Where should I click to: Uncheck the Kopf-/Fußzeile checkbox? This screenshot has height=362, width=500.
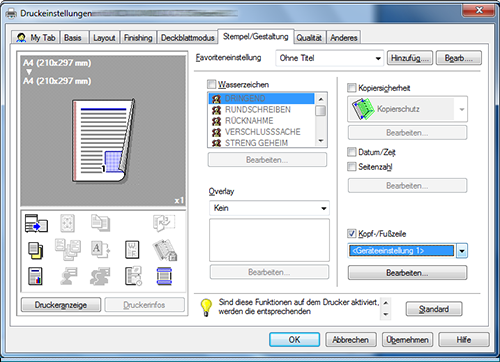coord(352,233)
